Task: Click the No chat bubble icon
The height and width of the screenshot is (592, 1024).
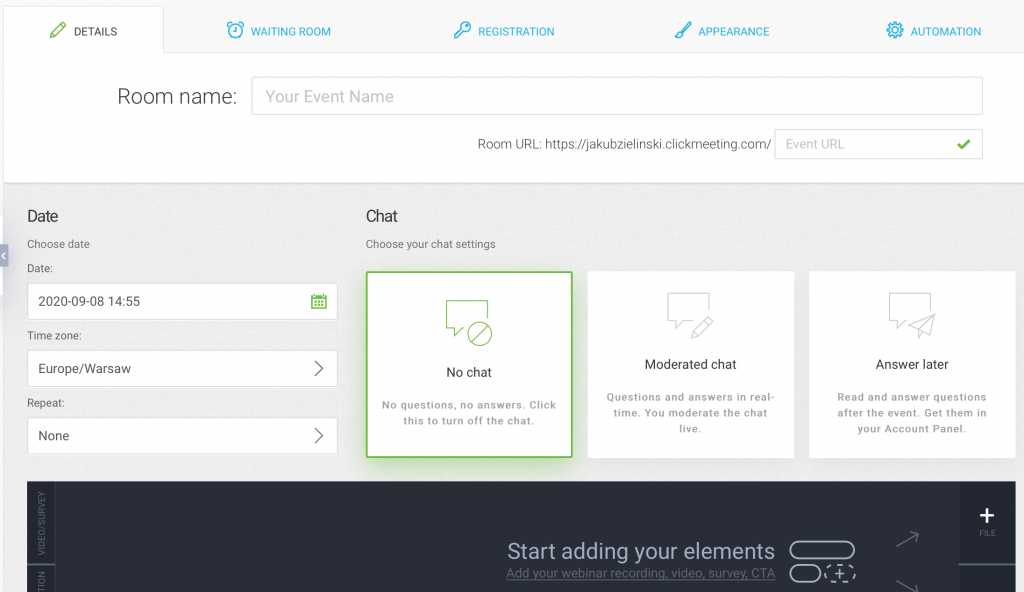Action: click(469, 323)
